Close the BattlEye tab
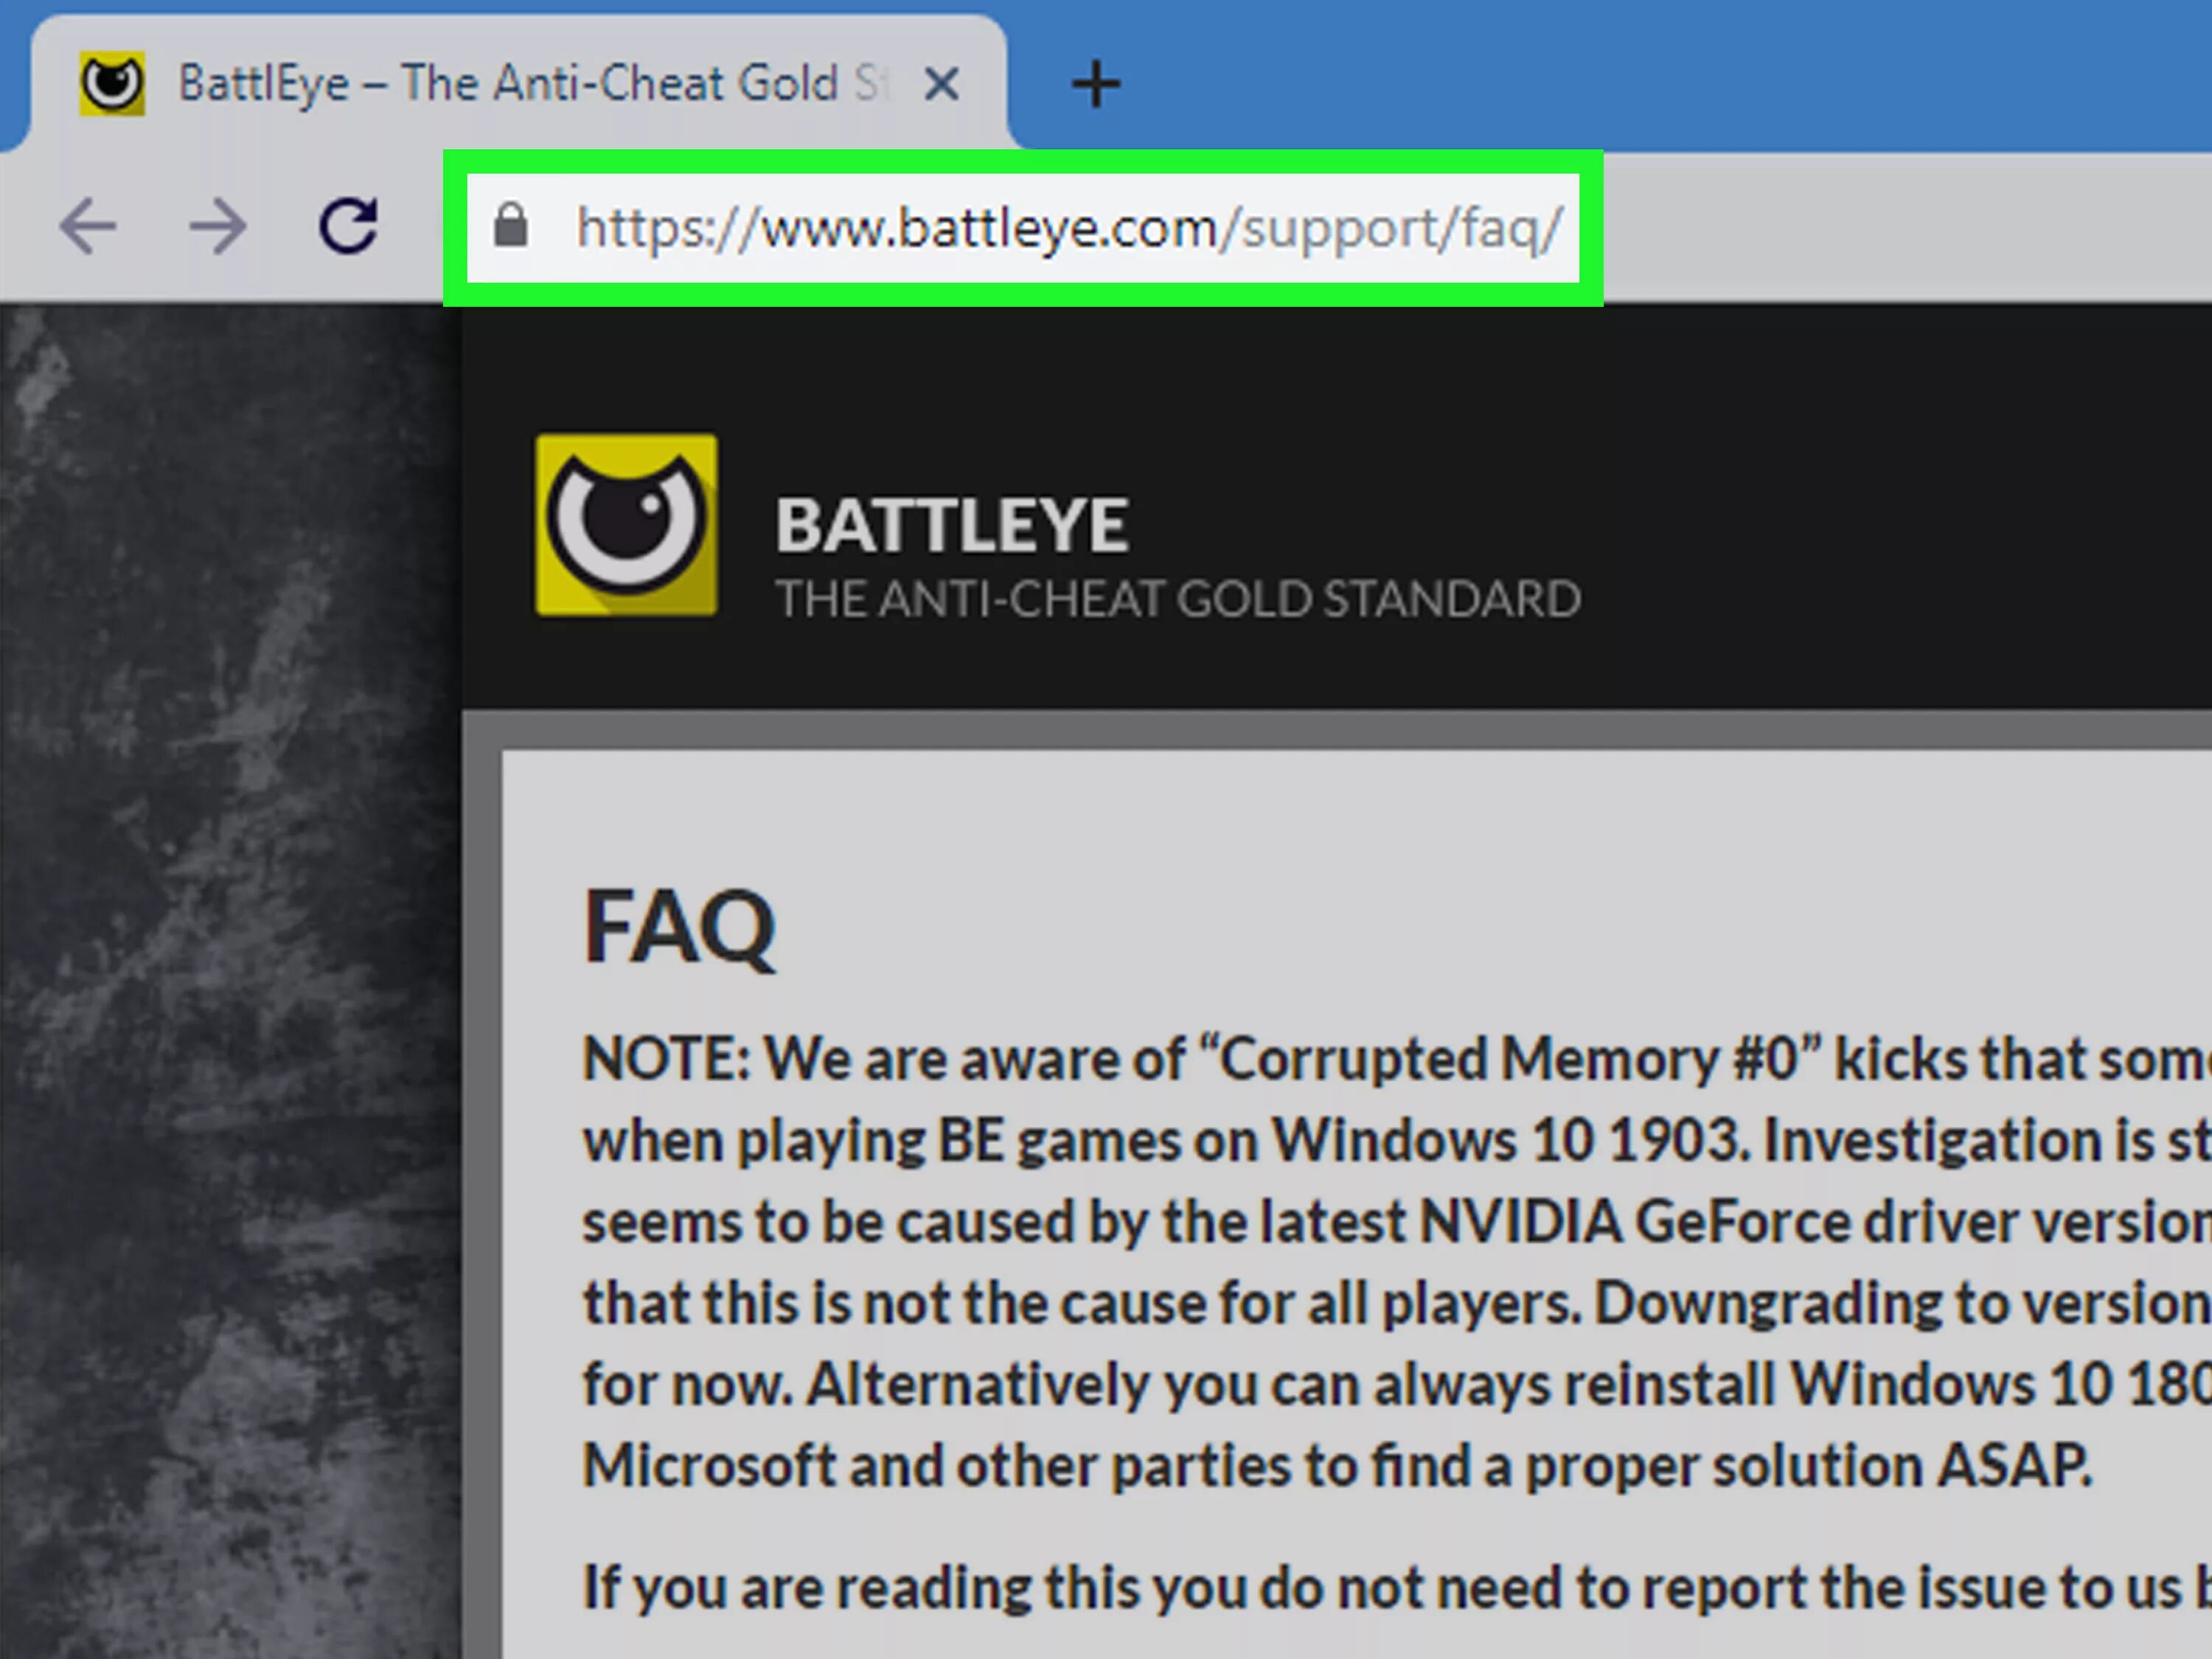This screenshot has height=1659, width=2212. click(x=942, y=84)
